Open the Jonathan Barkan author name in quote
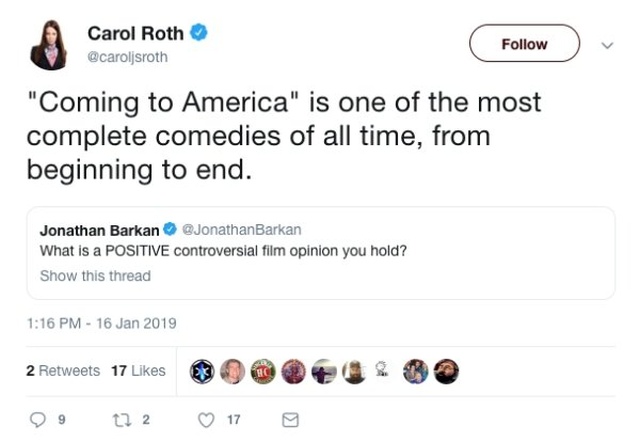 tap(99, 231)
